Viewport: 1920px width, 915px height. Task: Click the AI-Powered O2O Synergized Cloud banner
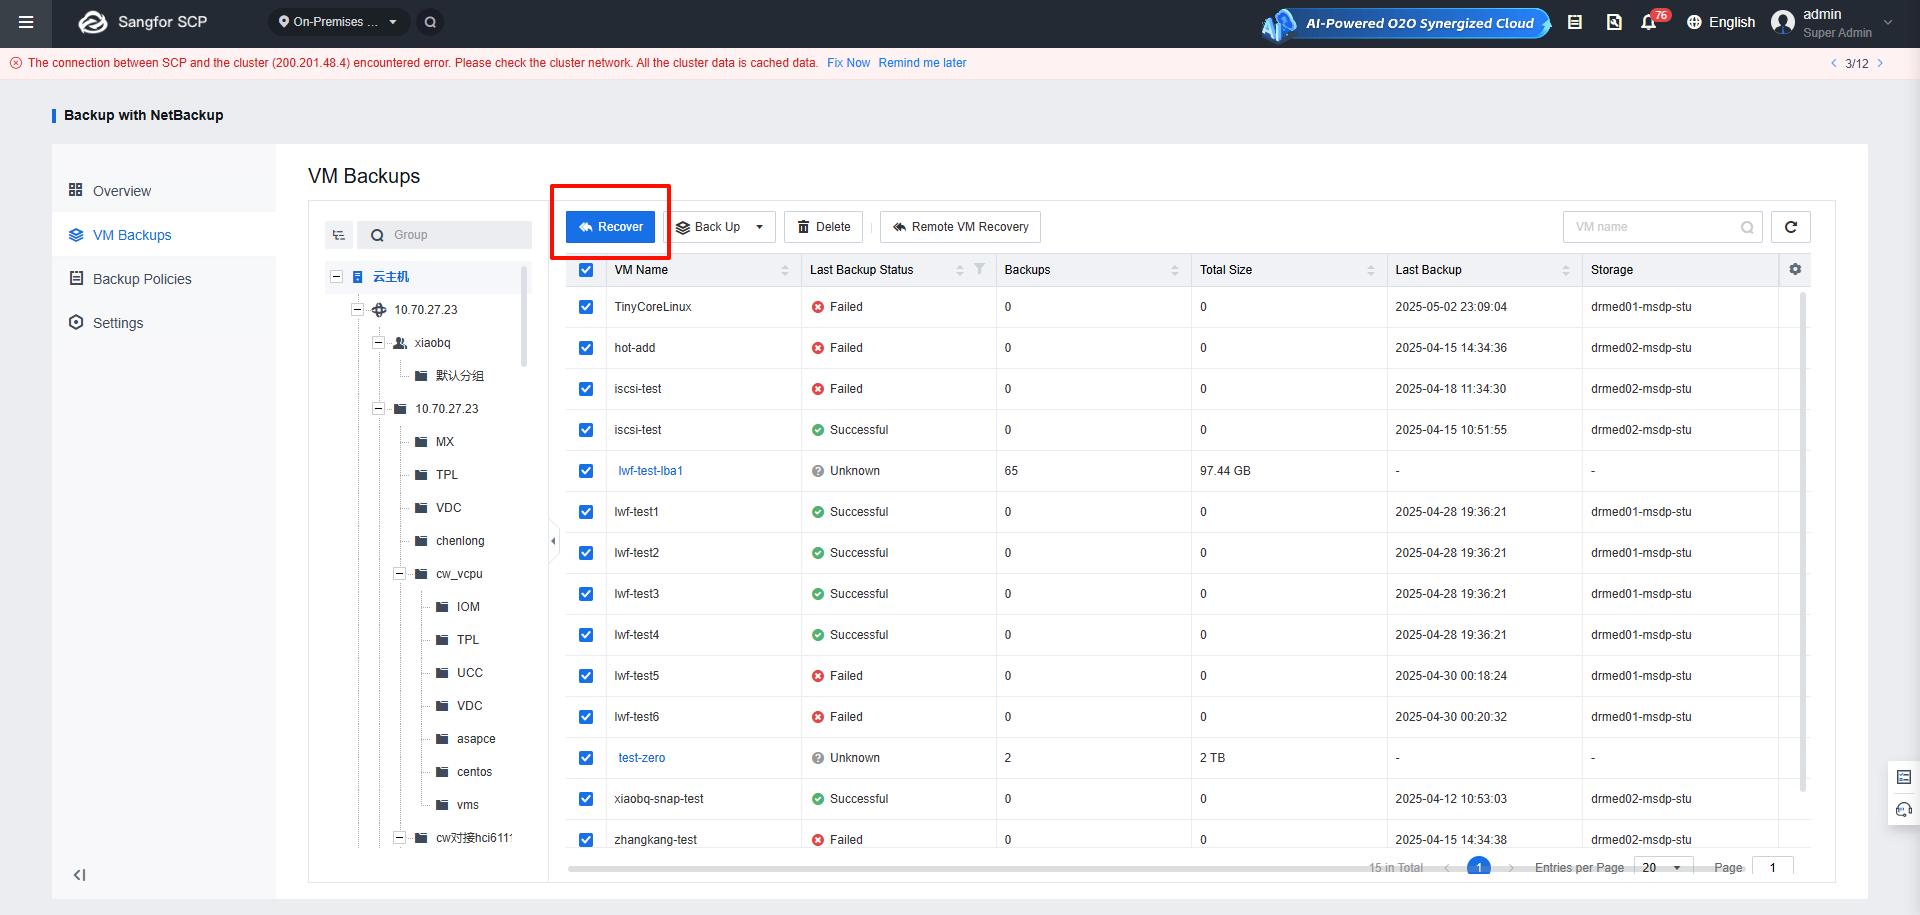(1407, 23)
